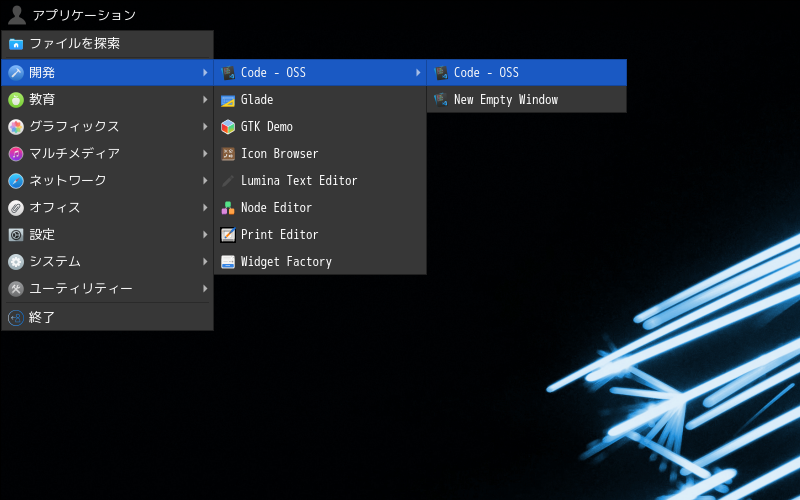Open the 設定 category
800x500 pixels.
[107, 235]
